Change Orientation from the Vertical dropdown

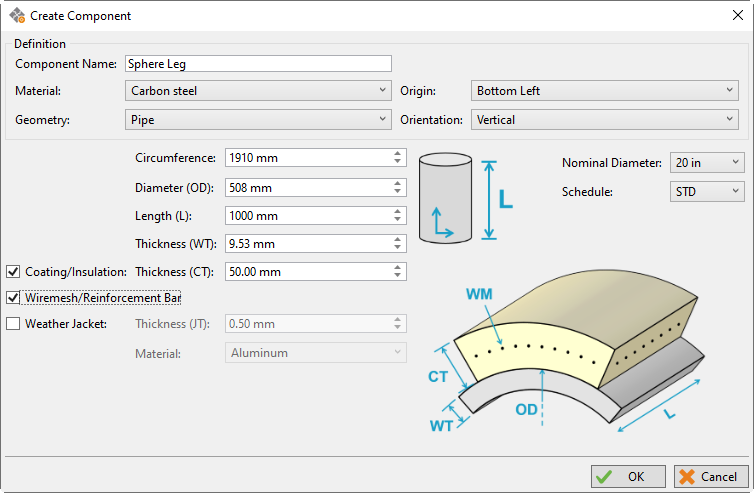pos(604,120)
